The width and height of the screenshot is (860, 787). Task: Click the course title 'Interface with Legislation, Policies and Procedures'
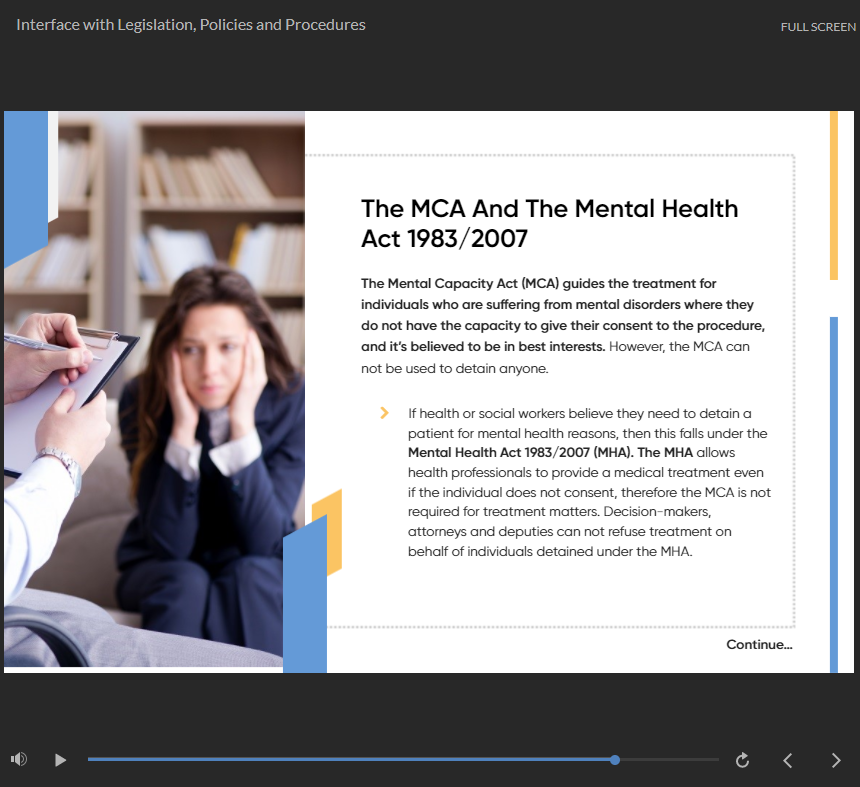(x=191, y=25)
